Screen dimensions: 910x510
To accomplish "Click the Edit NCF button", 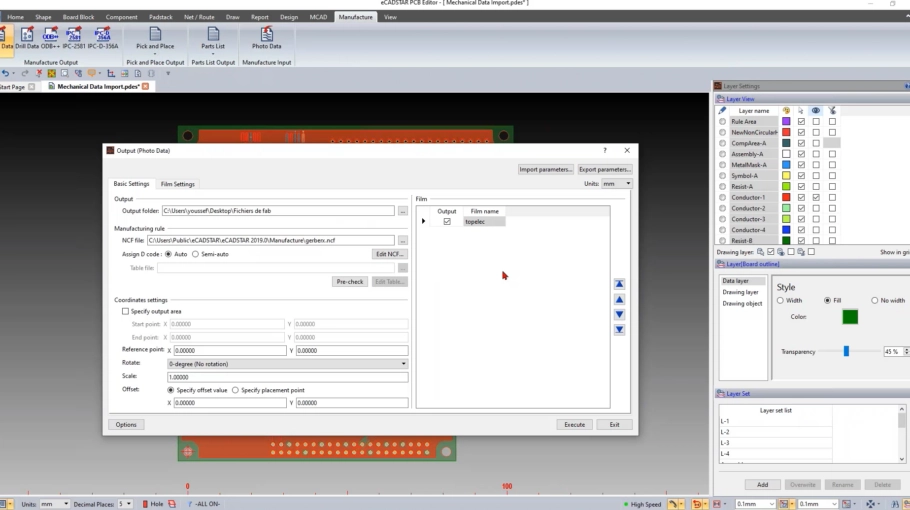I will 389,254.
